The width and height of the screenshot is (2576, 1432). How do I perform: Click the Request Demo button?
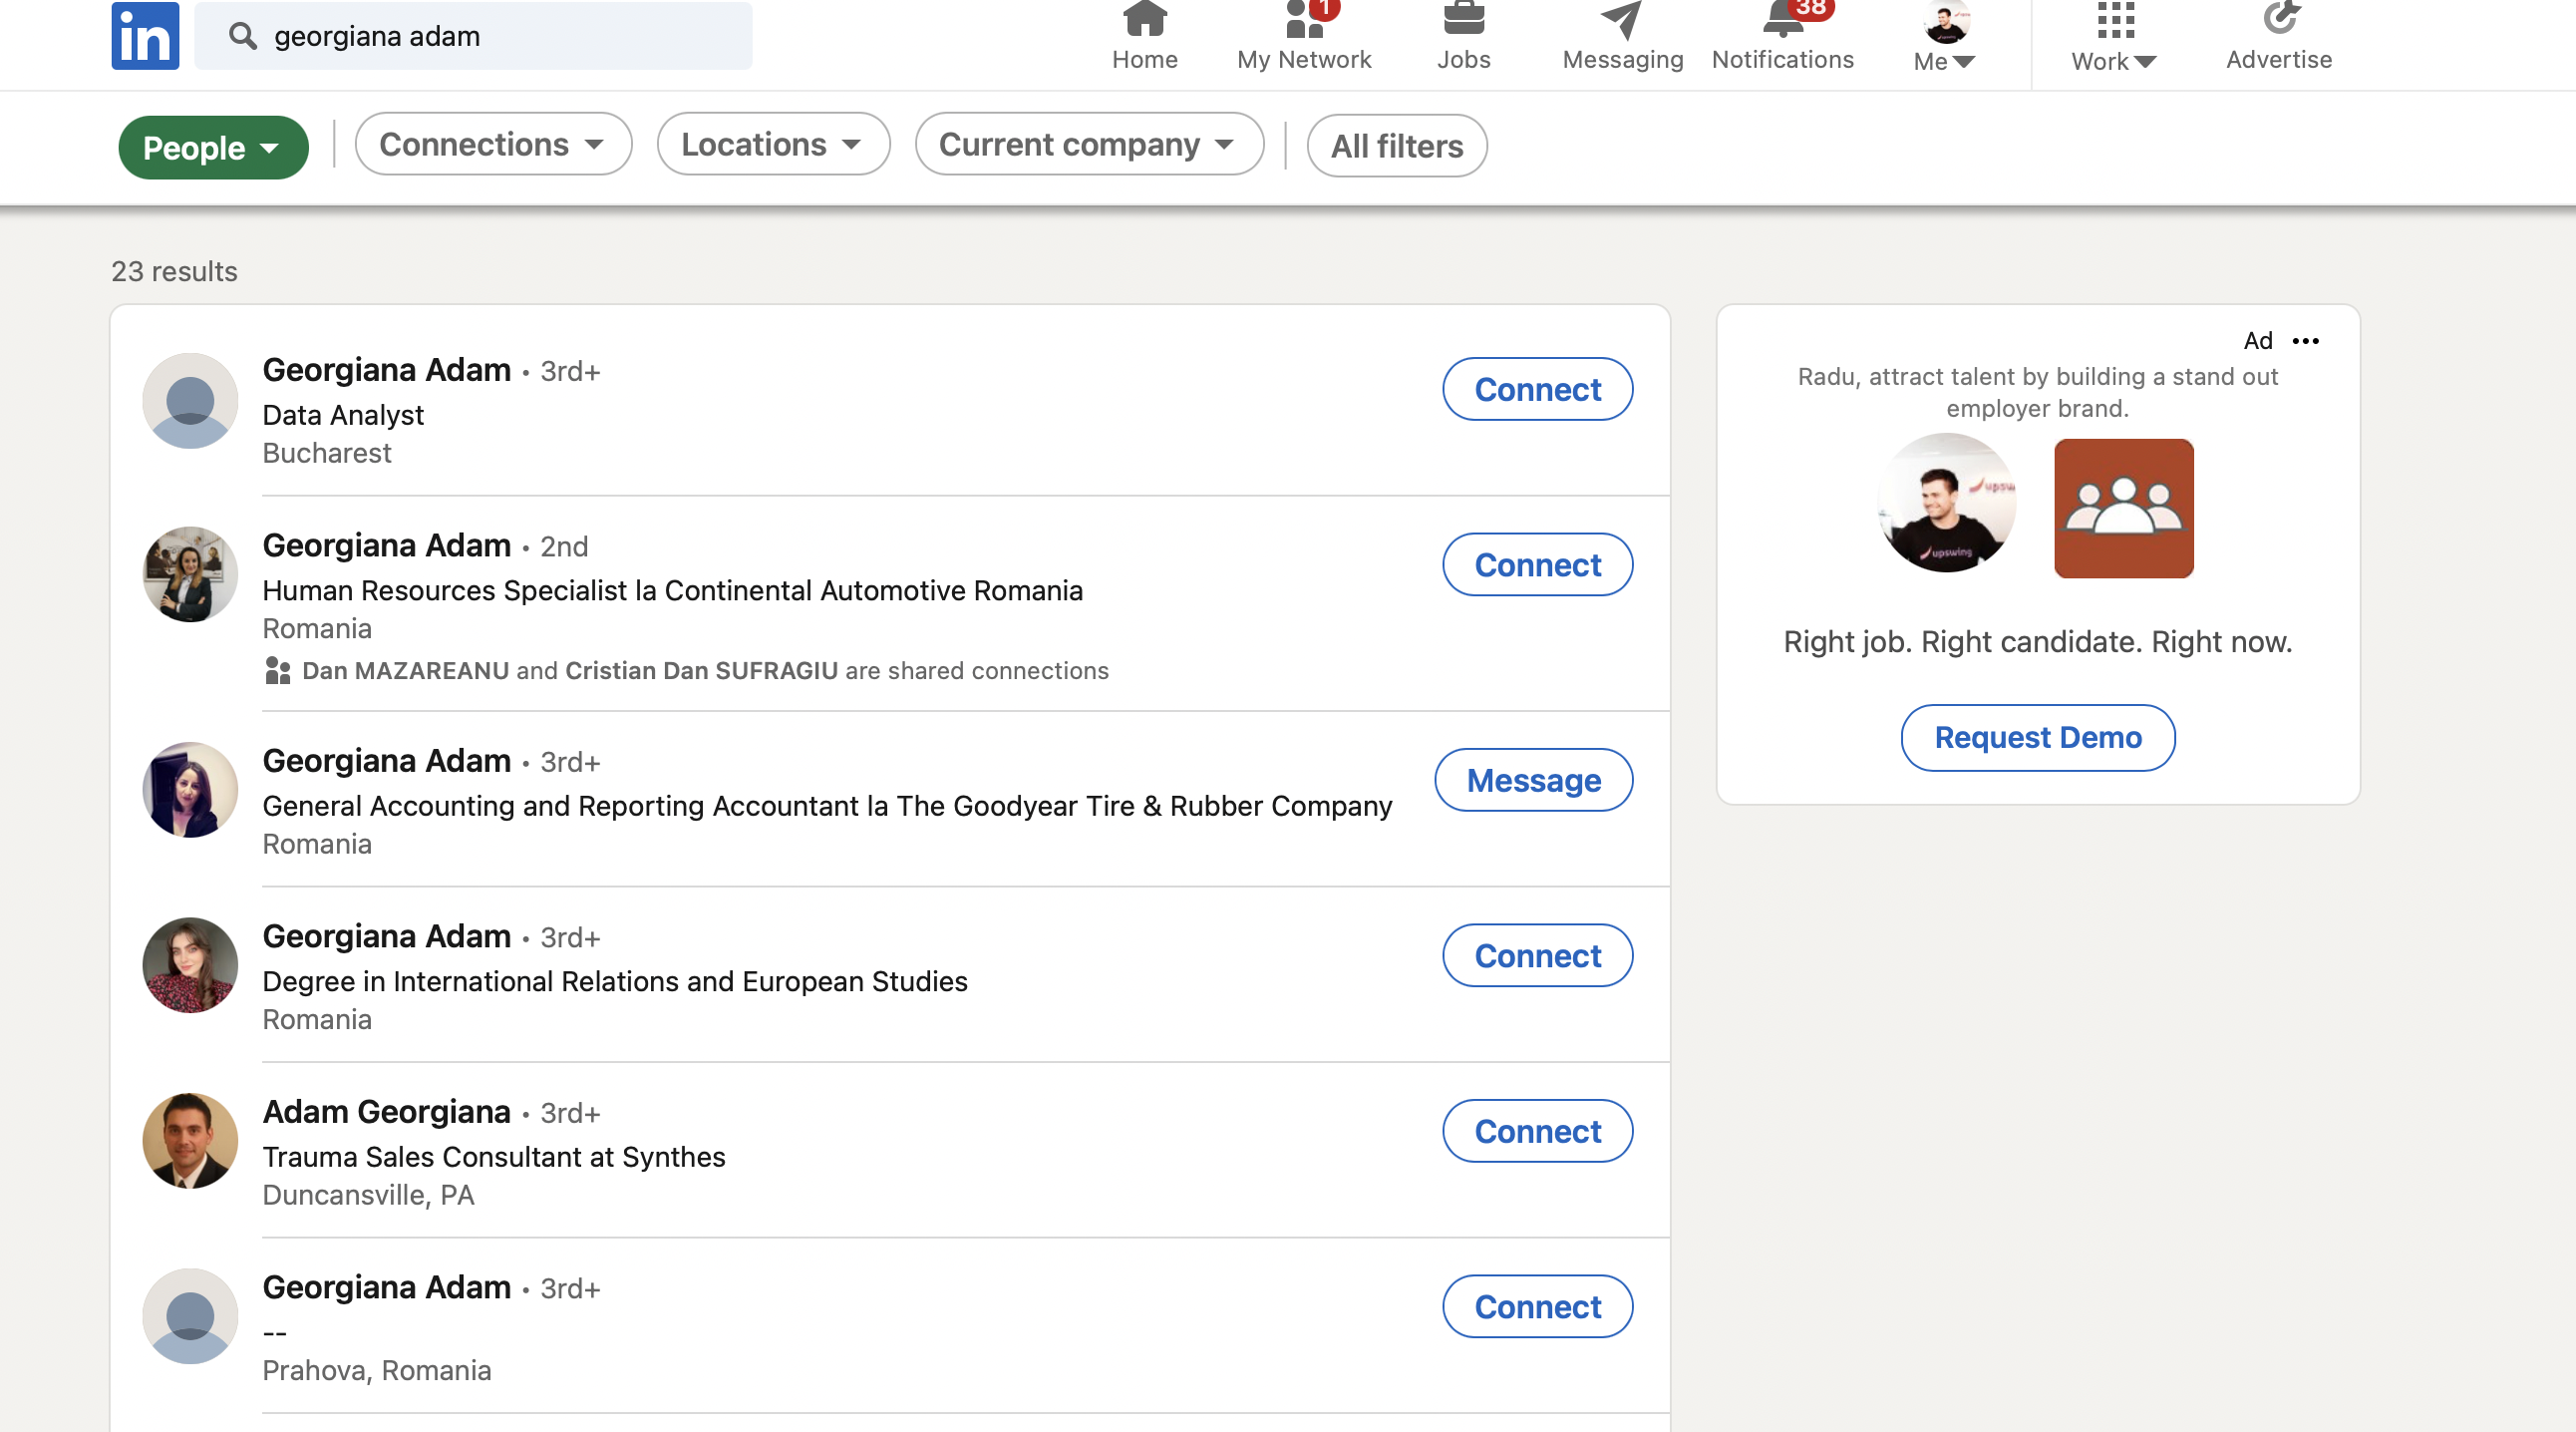coord(2037,737)
